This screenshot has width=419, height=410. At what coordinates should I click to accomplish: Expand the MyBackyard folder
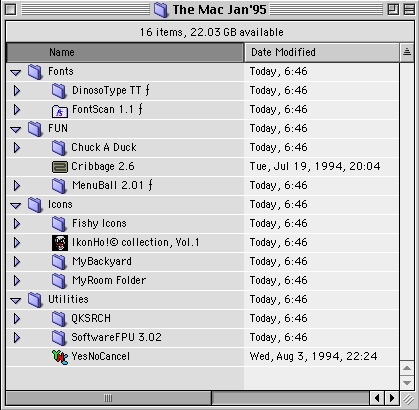pos(17,262)
